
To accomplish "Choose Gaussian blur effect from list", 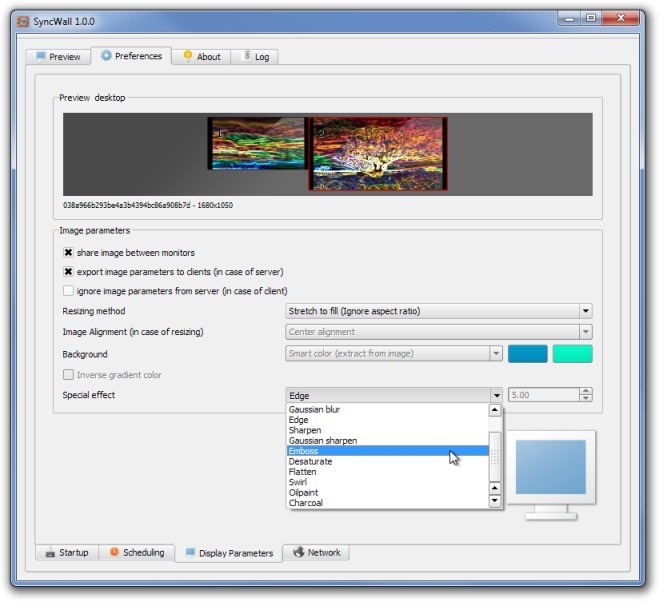I will [387, 409].
